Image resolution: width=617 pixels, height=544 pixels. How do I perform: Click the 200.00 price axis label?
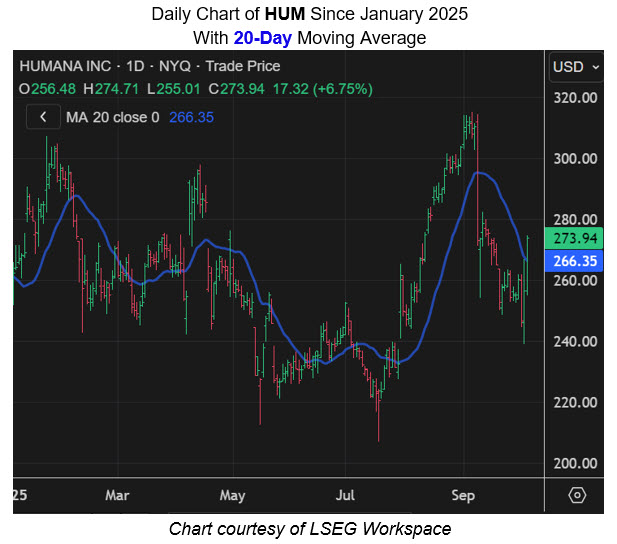[x=575, y=464]
